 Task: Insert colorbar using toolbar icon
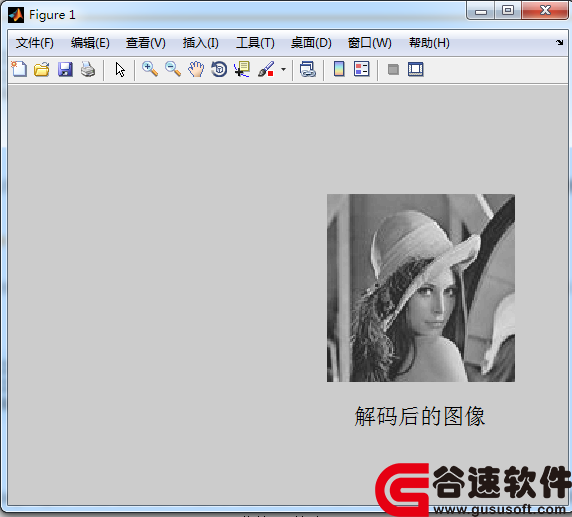click(x=339, y=69)
